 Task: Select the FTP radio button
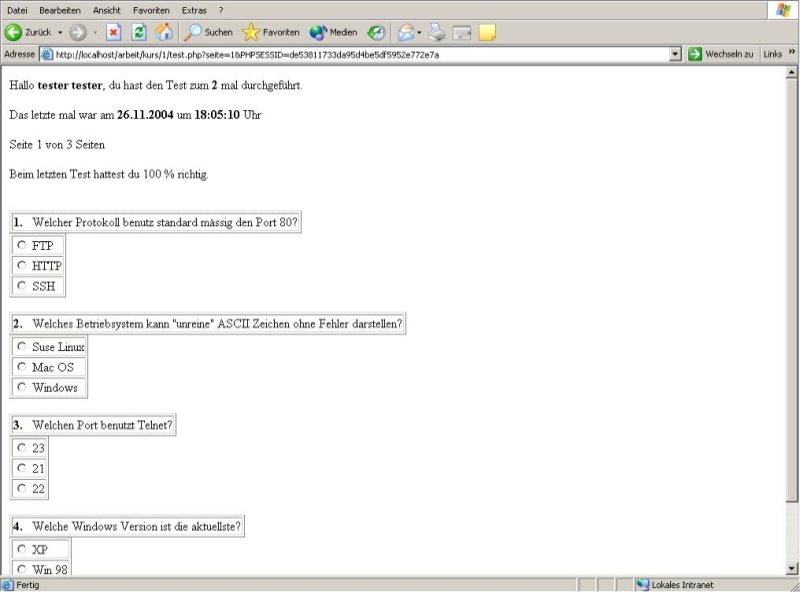pyautogui.click(x=21, y=245)
